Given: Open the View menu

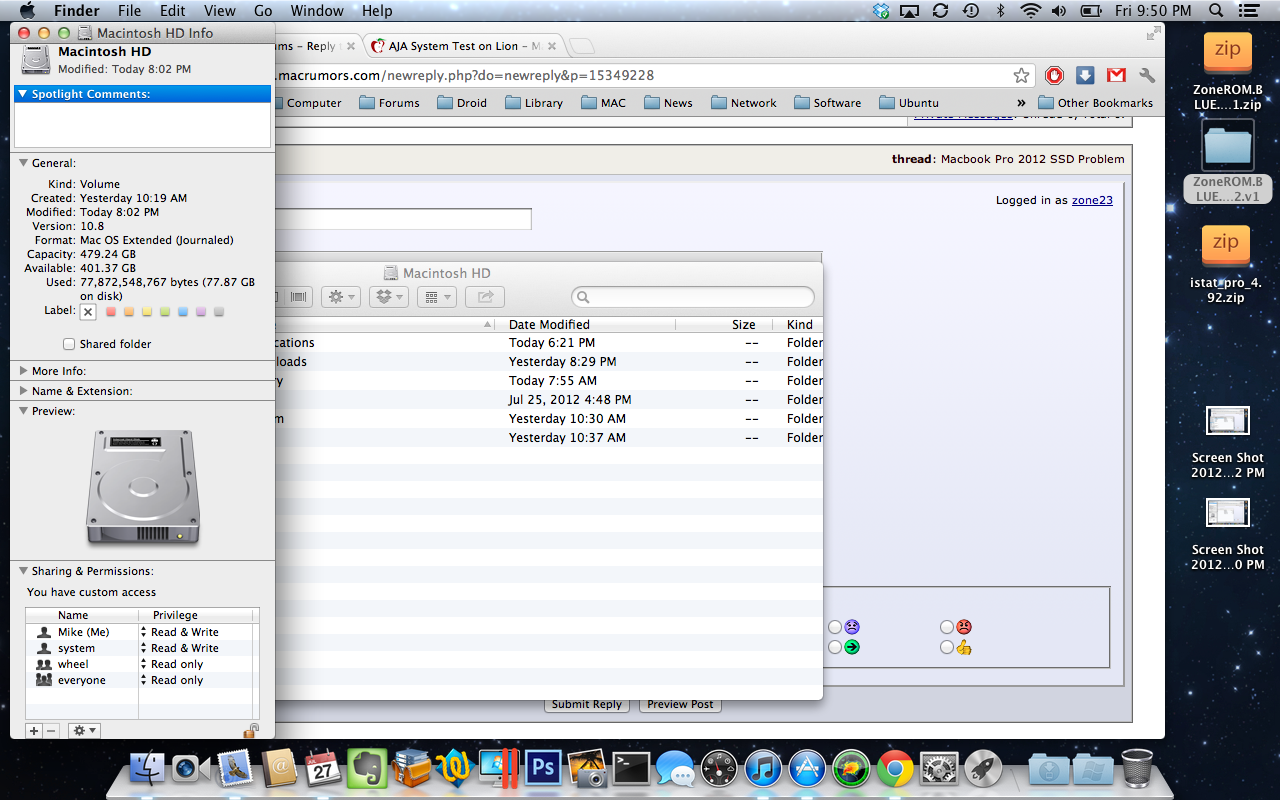Looking at the screenshot, I should click(220, 11).
